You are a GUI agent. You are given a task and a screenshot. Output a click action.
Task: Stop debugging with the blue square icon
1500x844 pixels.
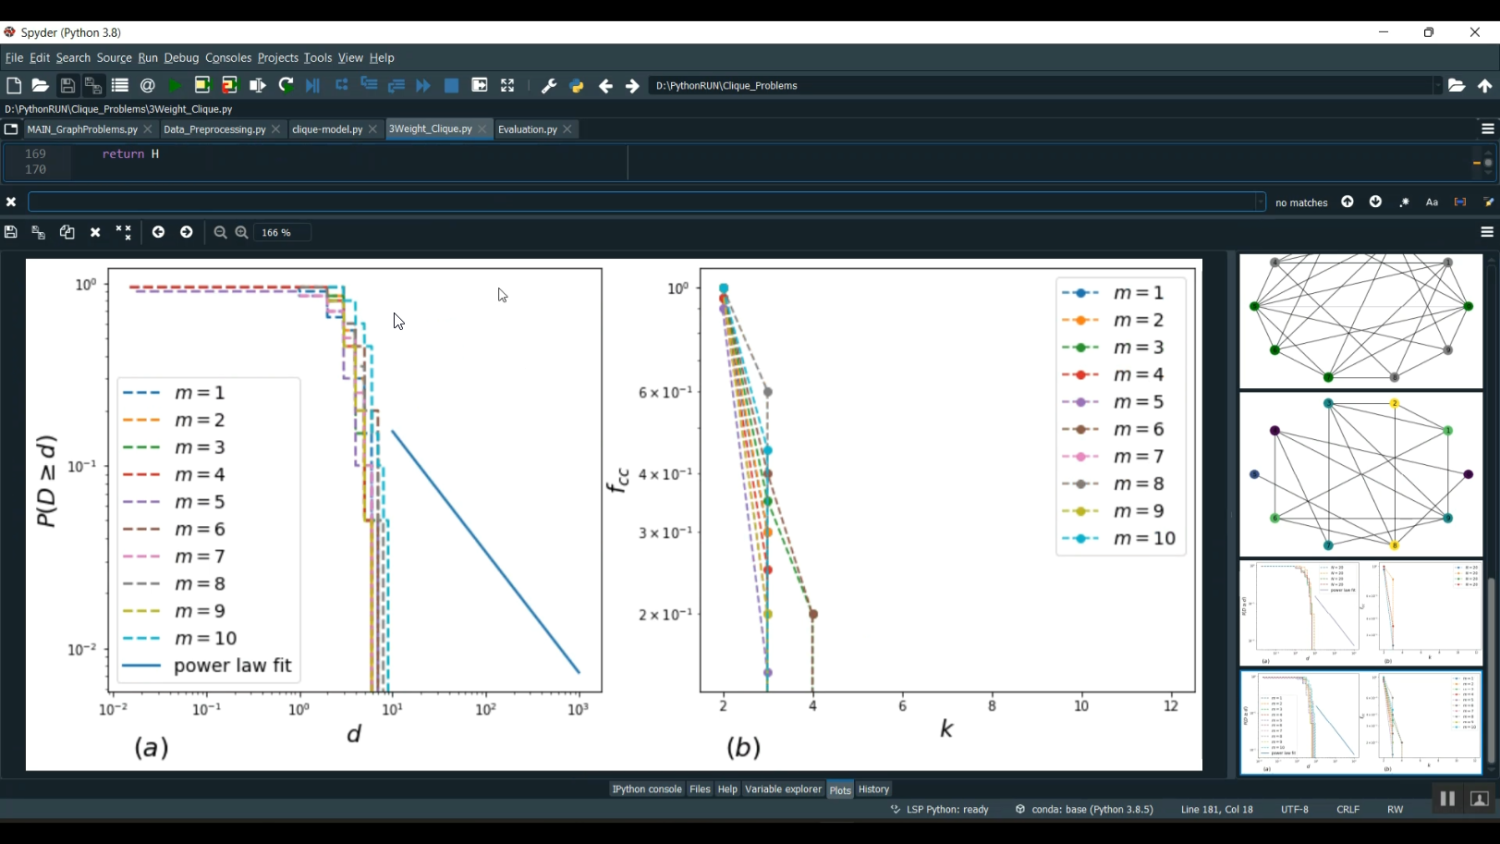pyautogui.click(x=452, y=86)
